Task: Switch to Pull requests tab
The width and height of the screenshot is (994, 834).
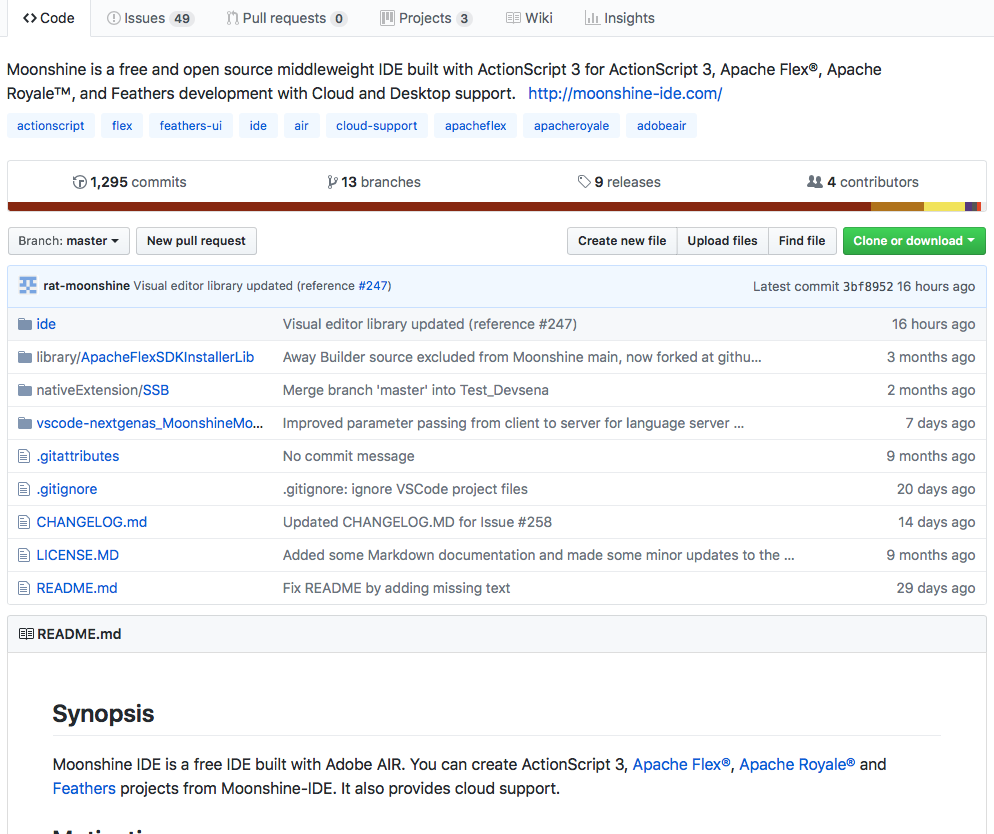Action: pyautogui.click(x=286, y=18)
